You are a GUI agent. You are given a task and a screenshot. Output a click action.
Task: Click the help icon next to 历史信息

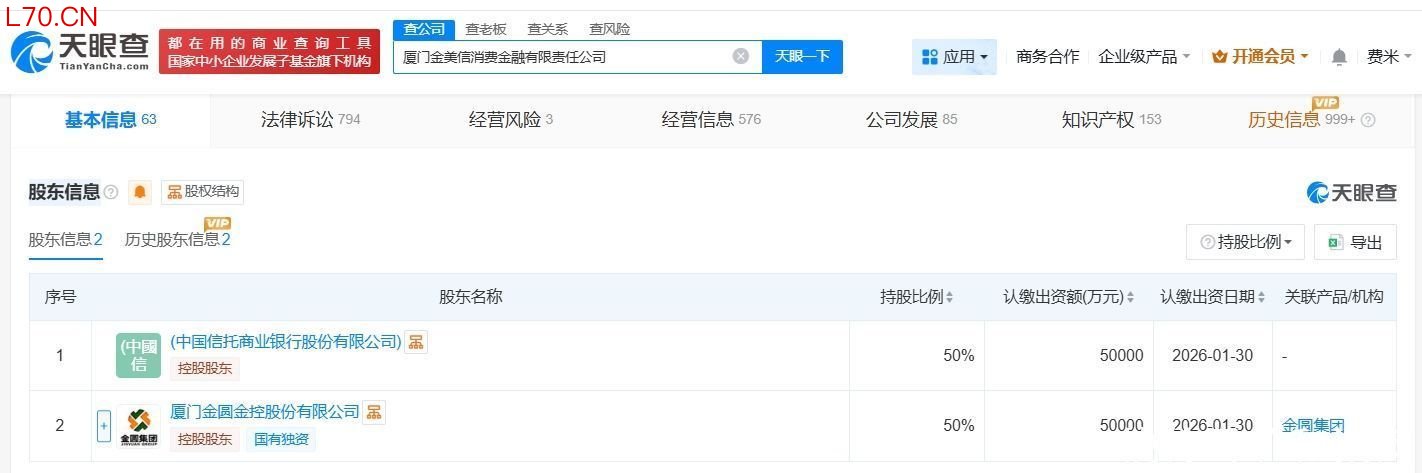point(1368,120)
